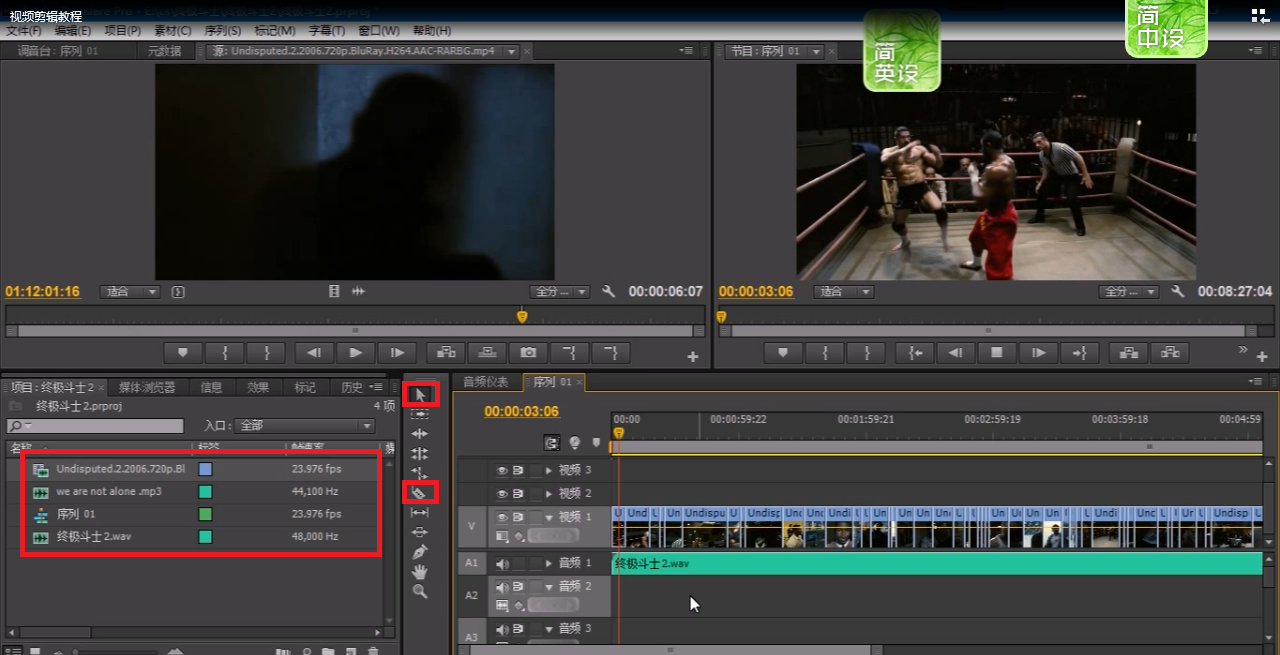Toggle sync lock on 视频 2 track
This screenshot has width=1280, height=655.
[x=519, y=494]
